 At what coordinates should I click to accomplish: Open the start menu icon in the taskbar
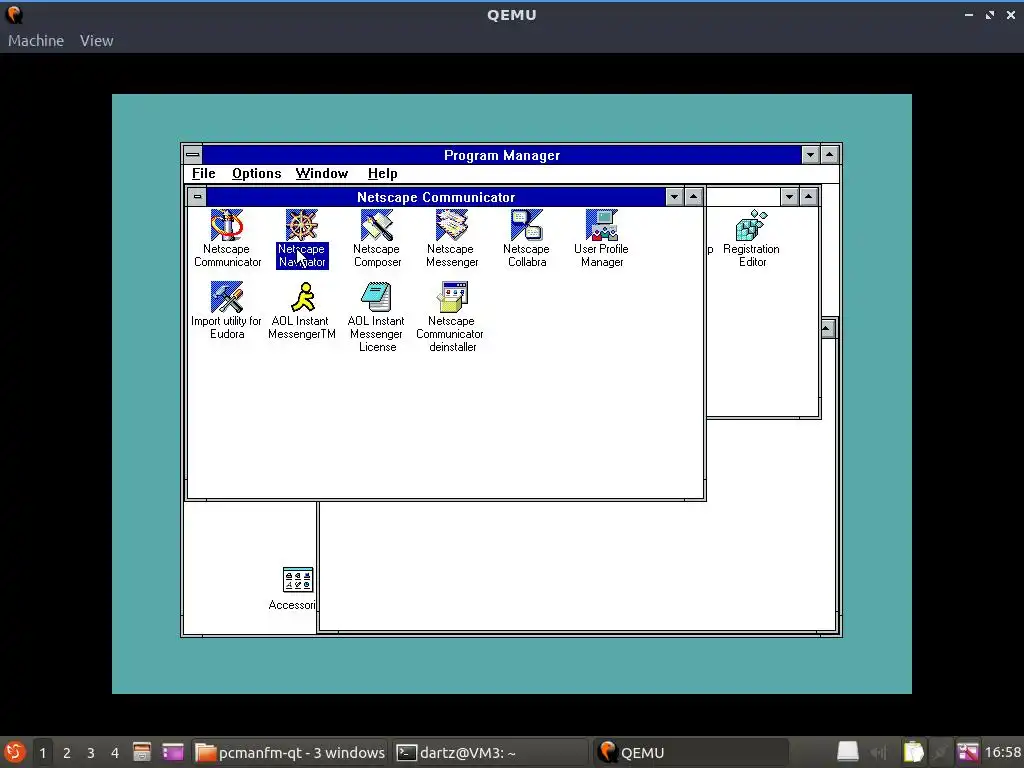click(14, 753)
